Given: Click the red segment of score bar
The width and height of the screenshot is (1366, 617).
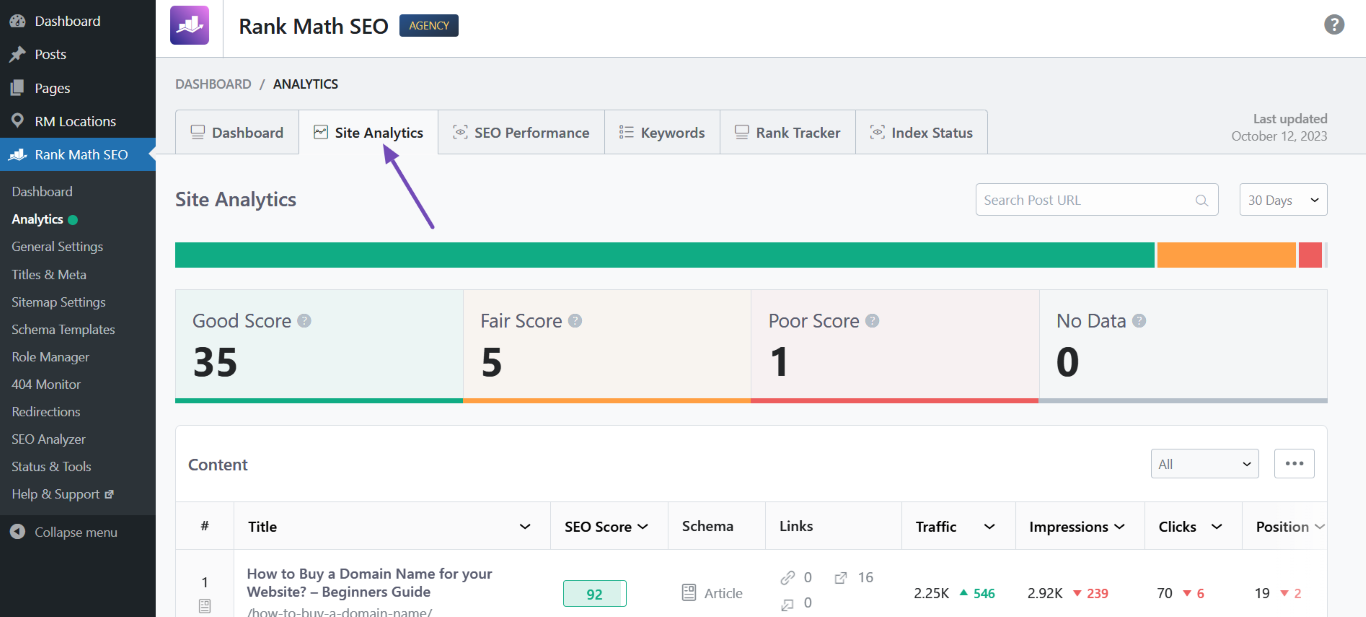Looking at the screenshot, I should coord(1310,255).
